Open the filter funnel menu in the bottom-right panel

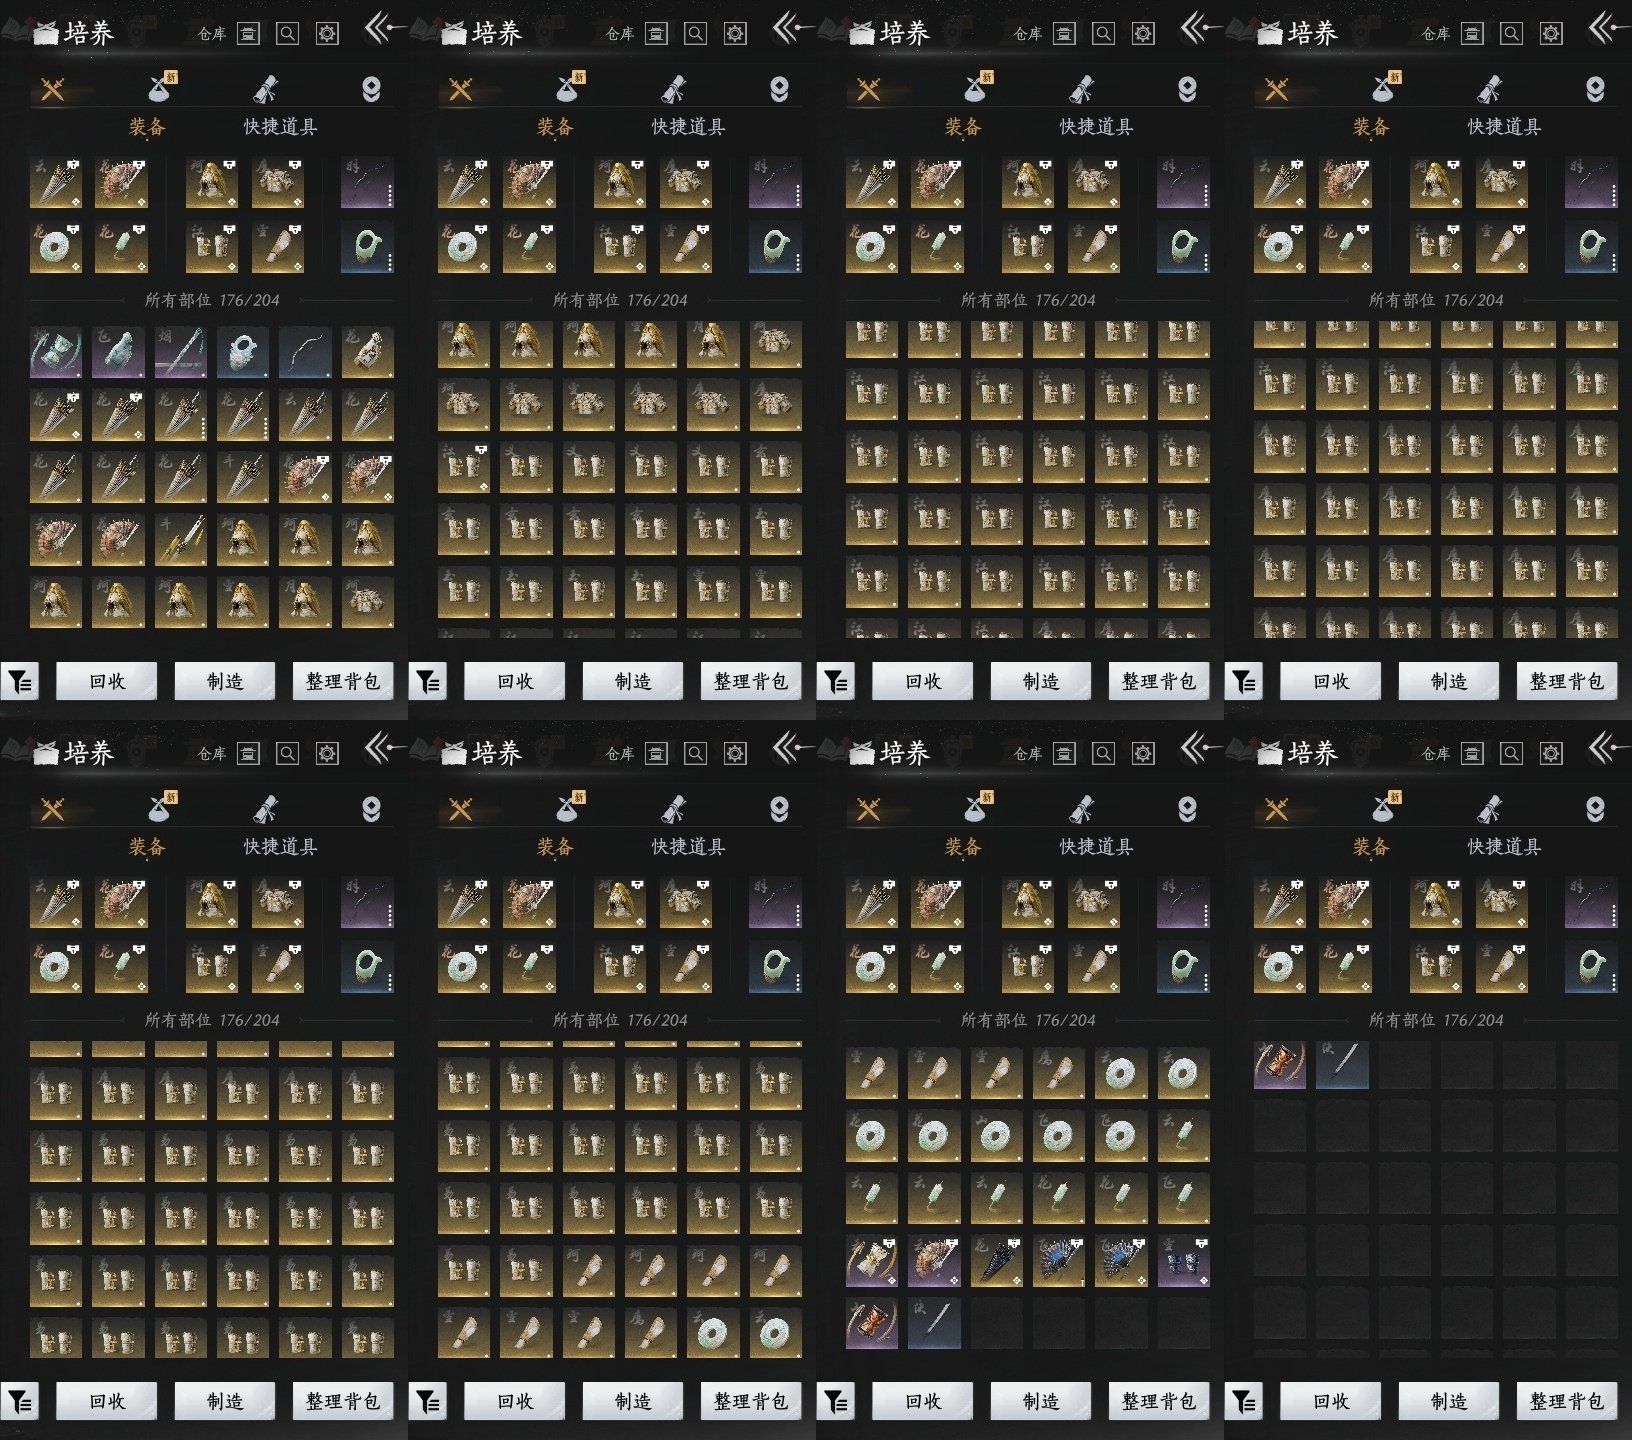pos(1243,1401)
